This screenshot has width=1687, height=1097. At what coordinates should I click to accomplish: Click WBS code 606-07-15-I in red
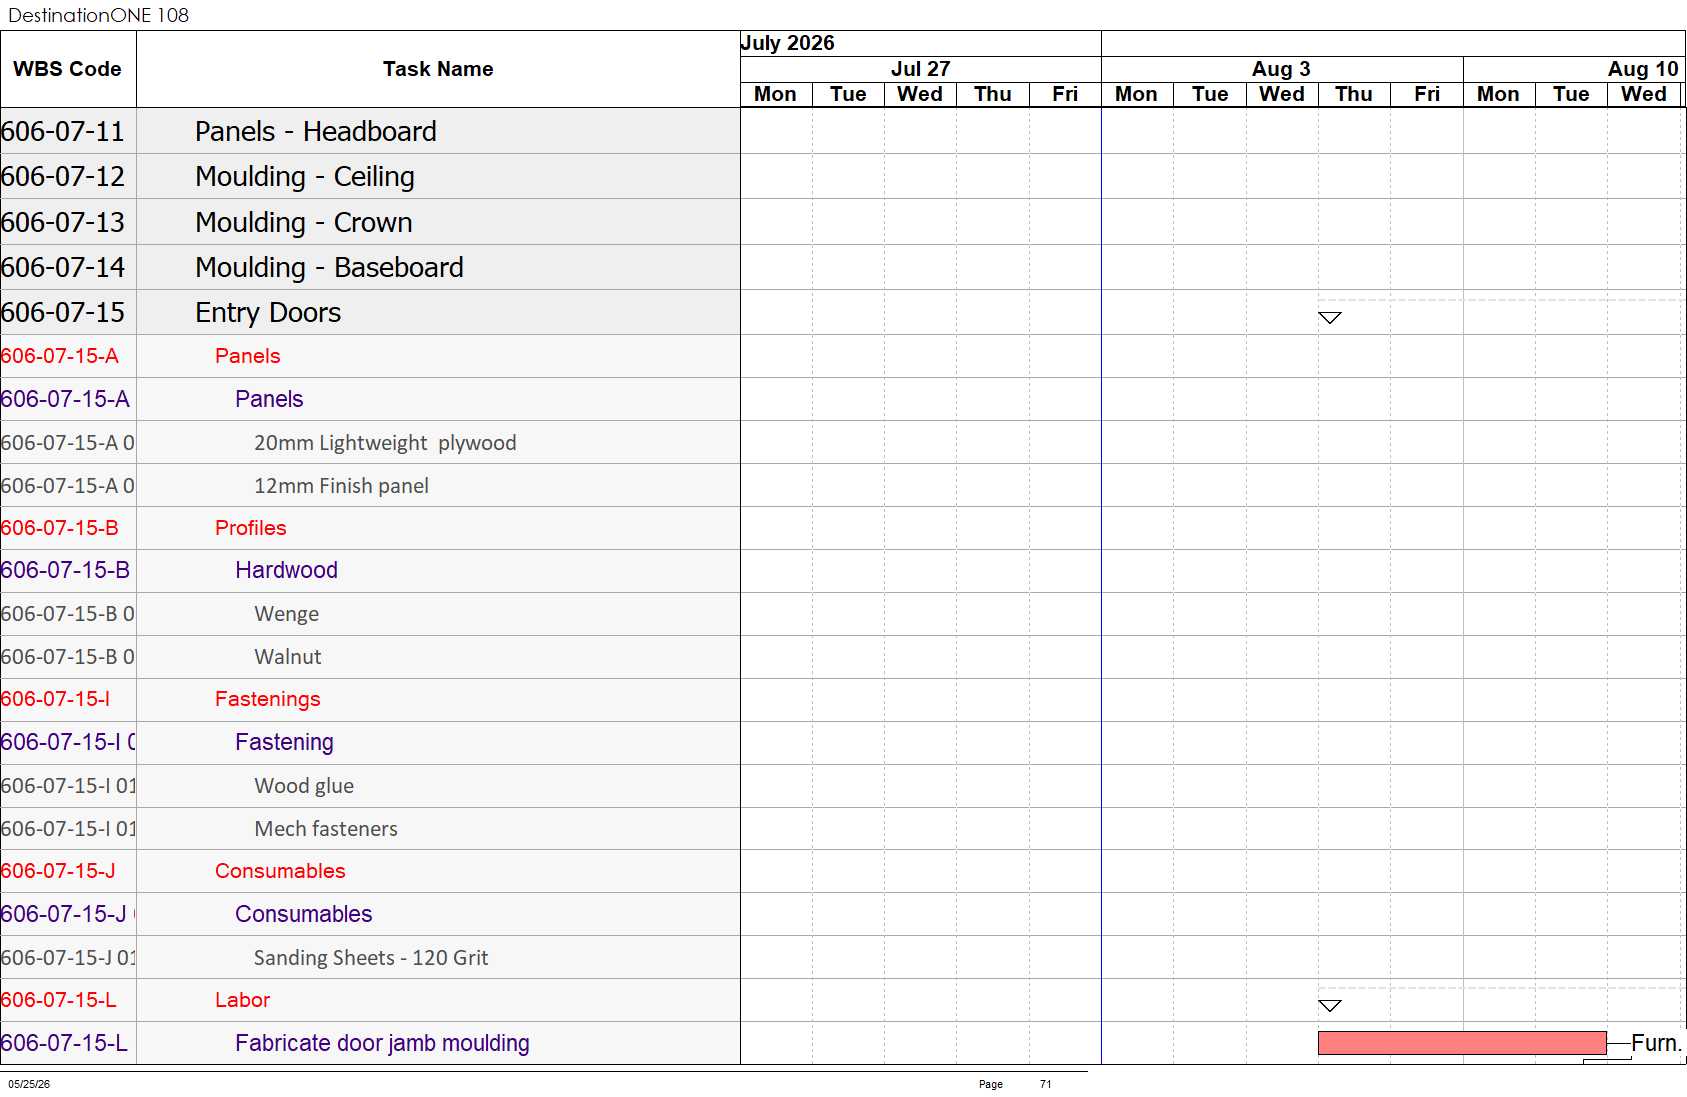[x=56, y=699]
